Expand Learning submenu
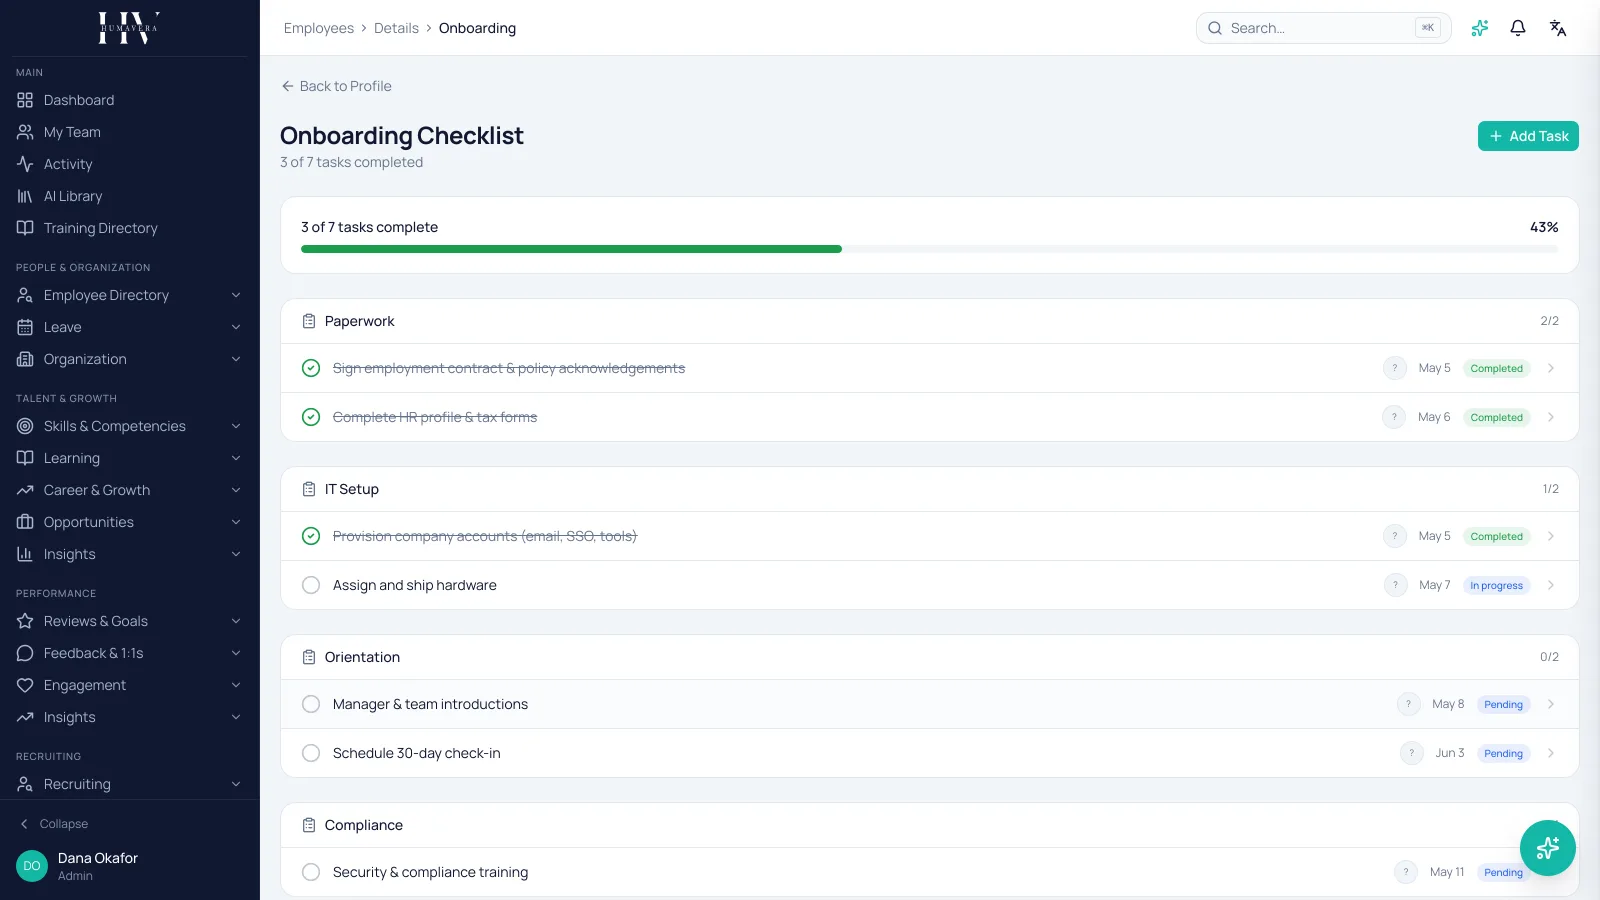This screenshot has width=1600, height=900. [236, 458]
